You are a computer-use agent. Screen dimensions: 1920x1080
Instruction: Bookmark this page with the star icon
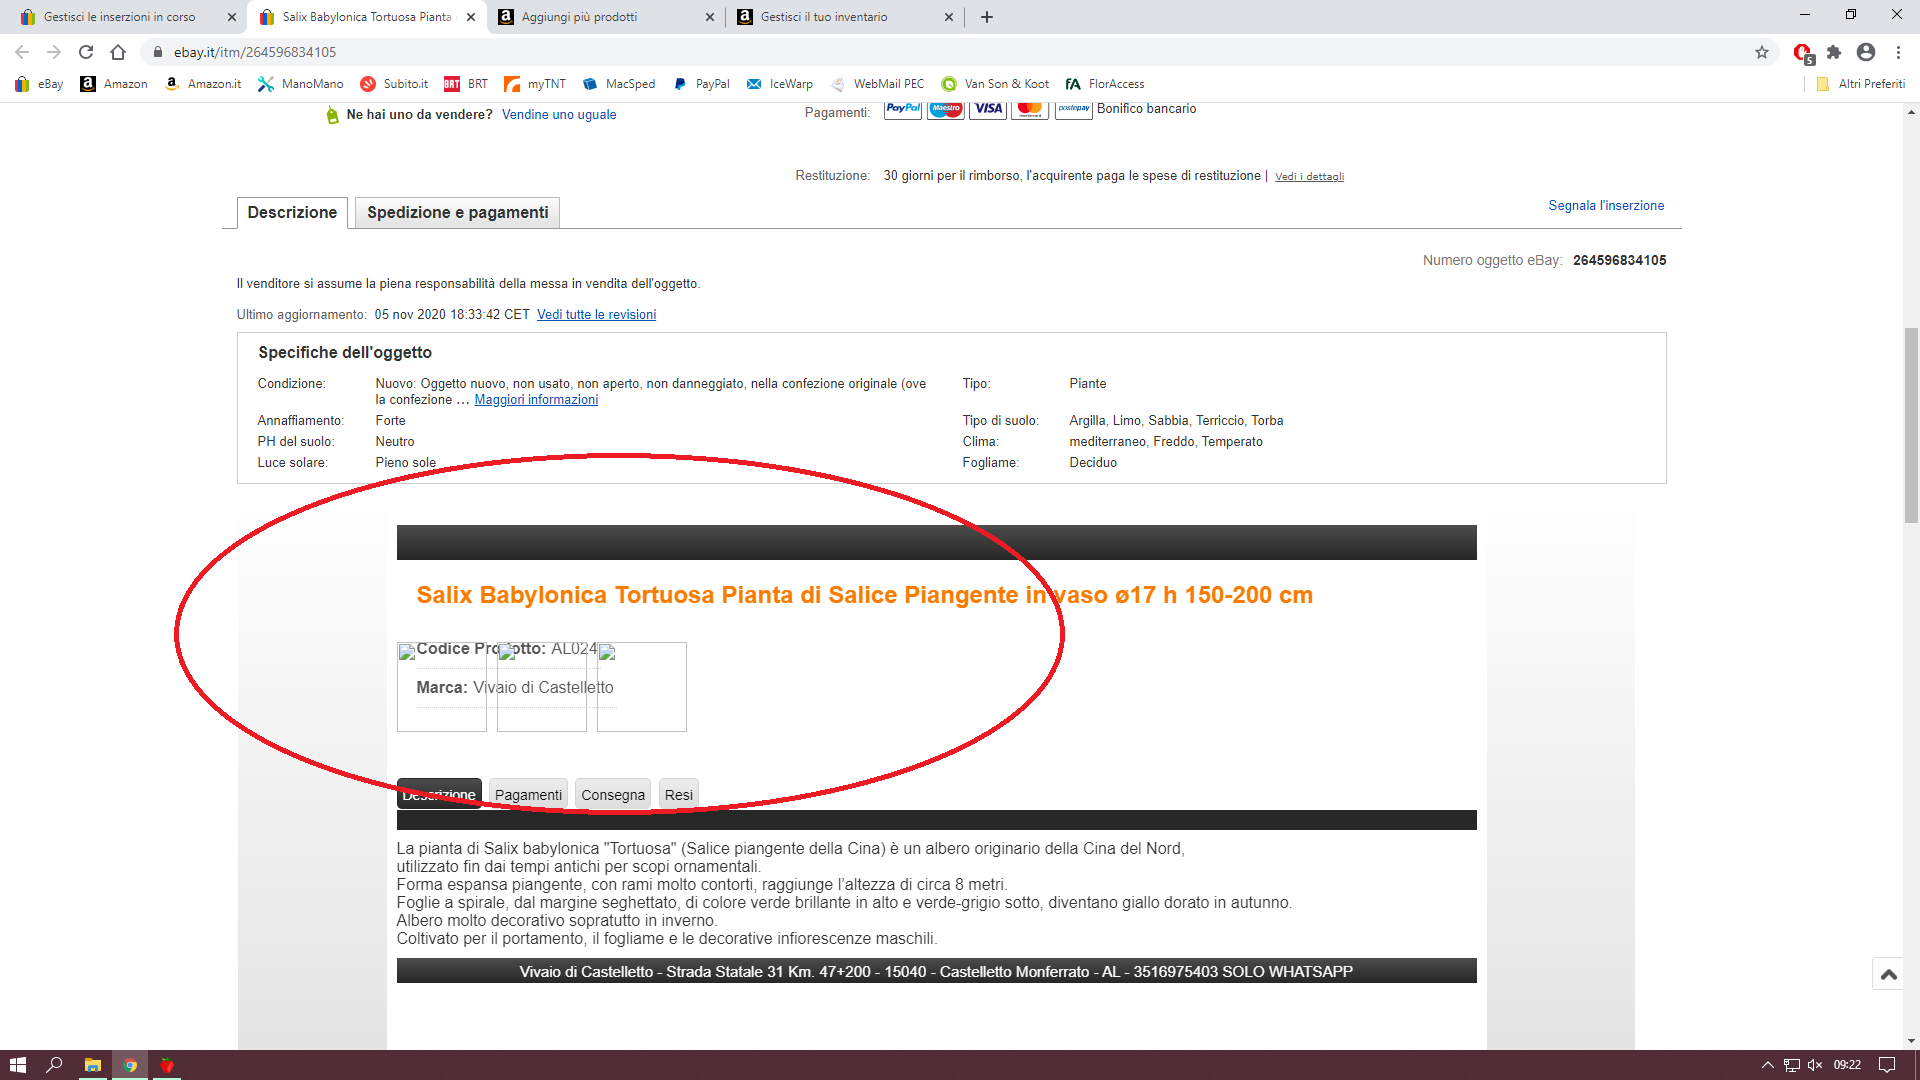tap(1762, 52)
